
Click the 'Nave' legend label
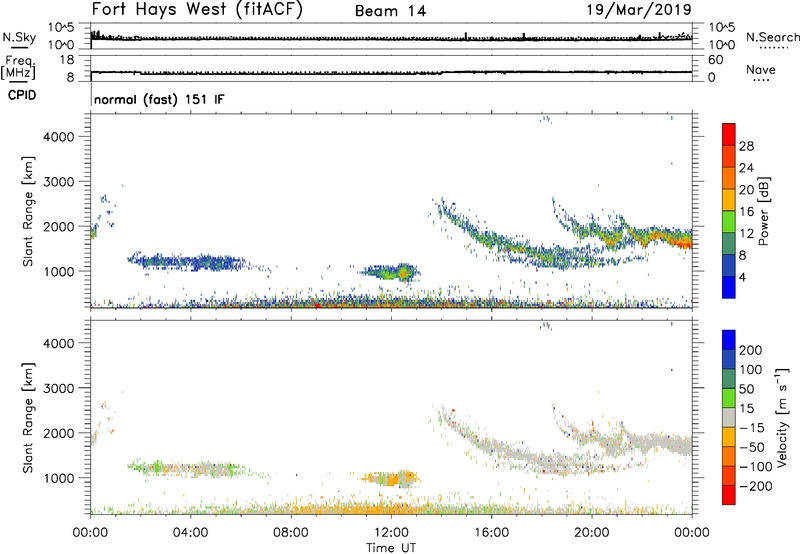(x=761, y=70)
